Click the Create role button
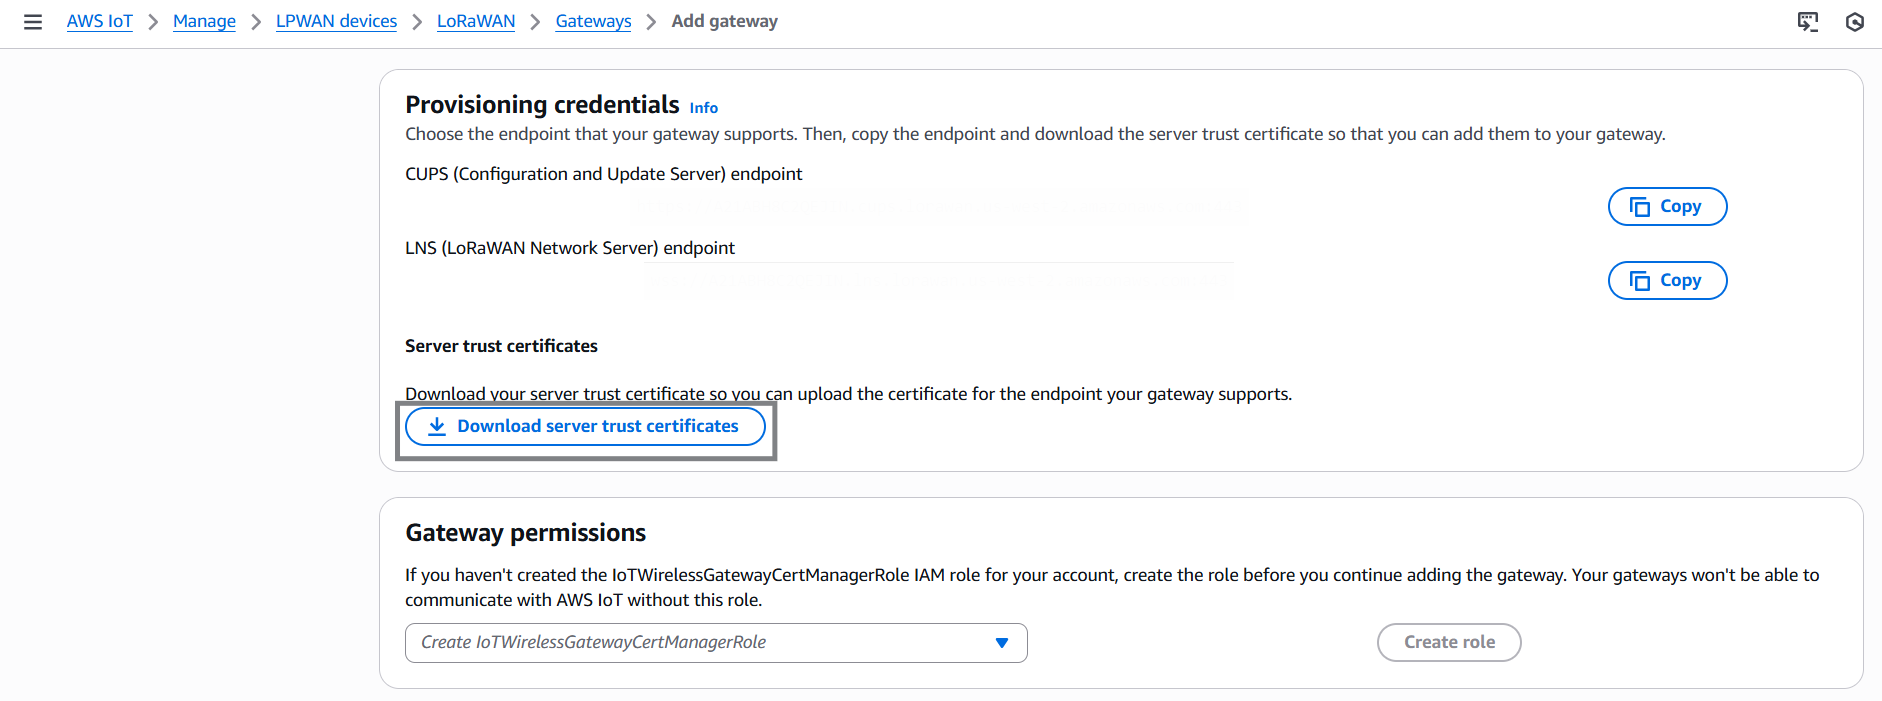 click(x=1449, y=643)
